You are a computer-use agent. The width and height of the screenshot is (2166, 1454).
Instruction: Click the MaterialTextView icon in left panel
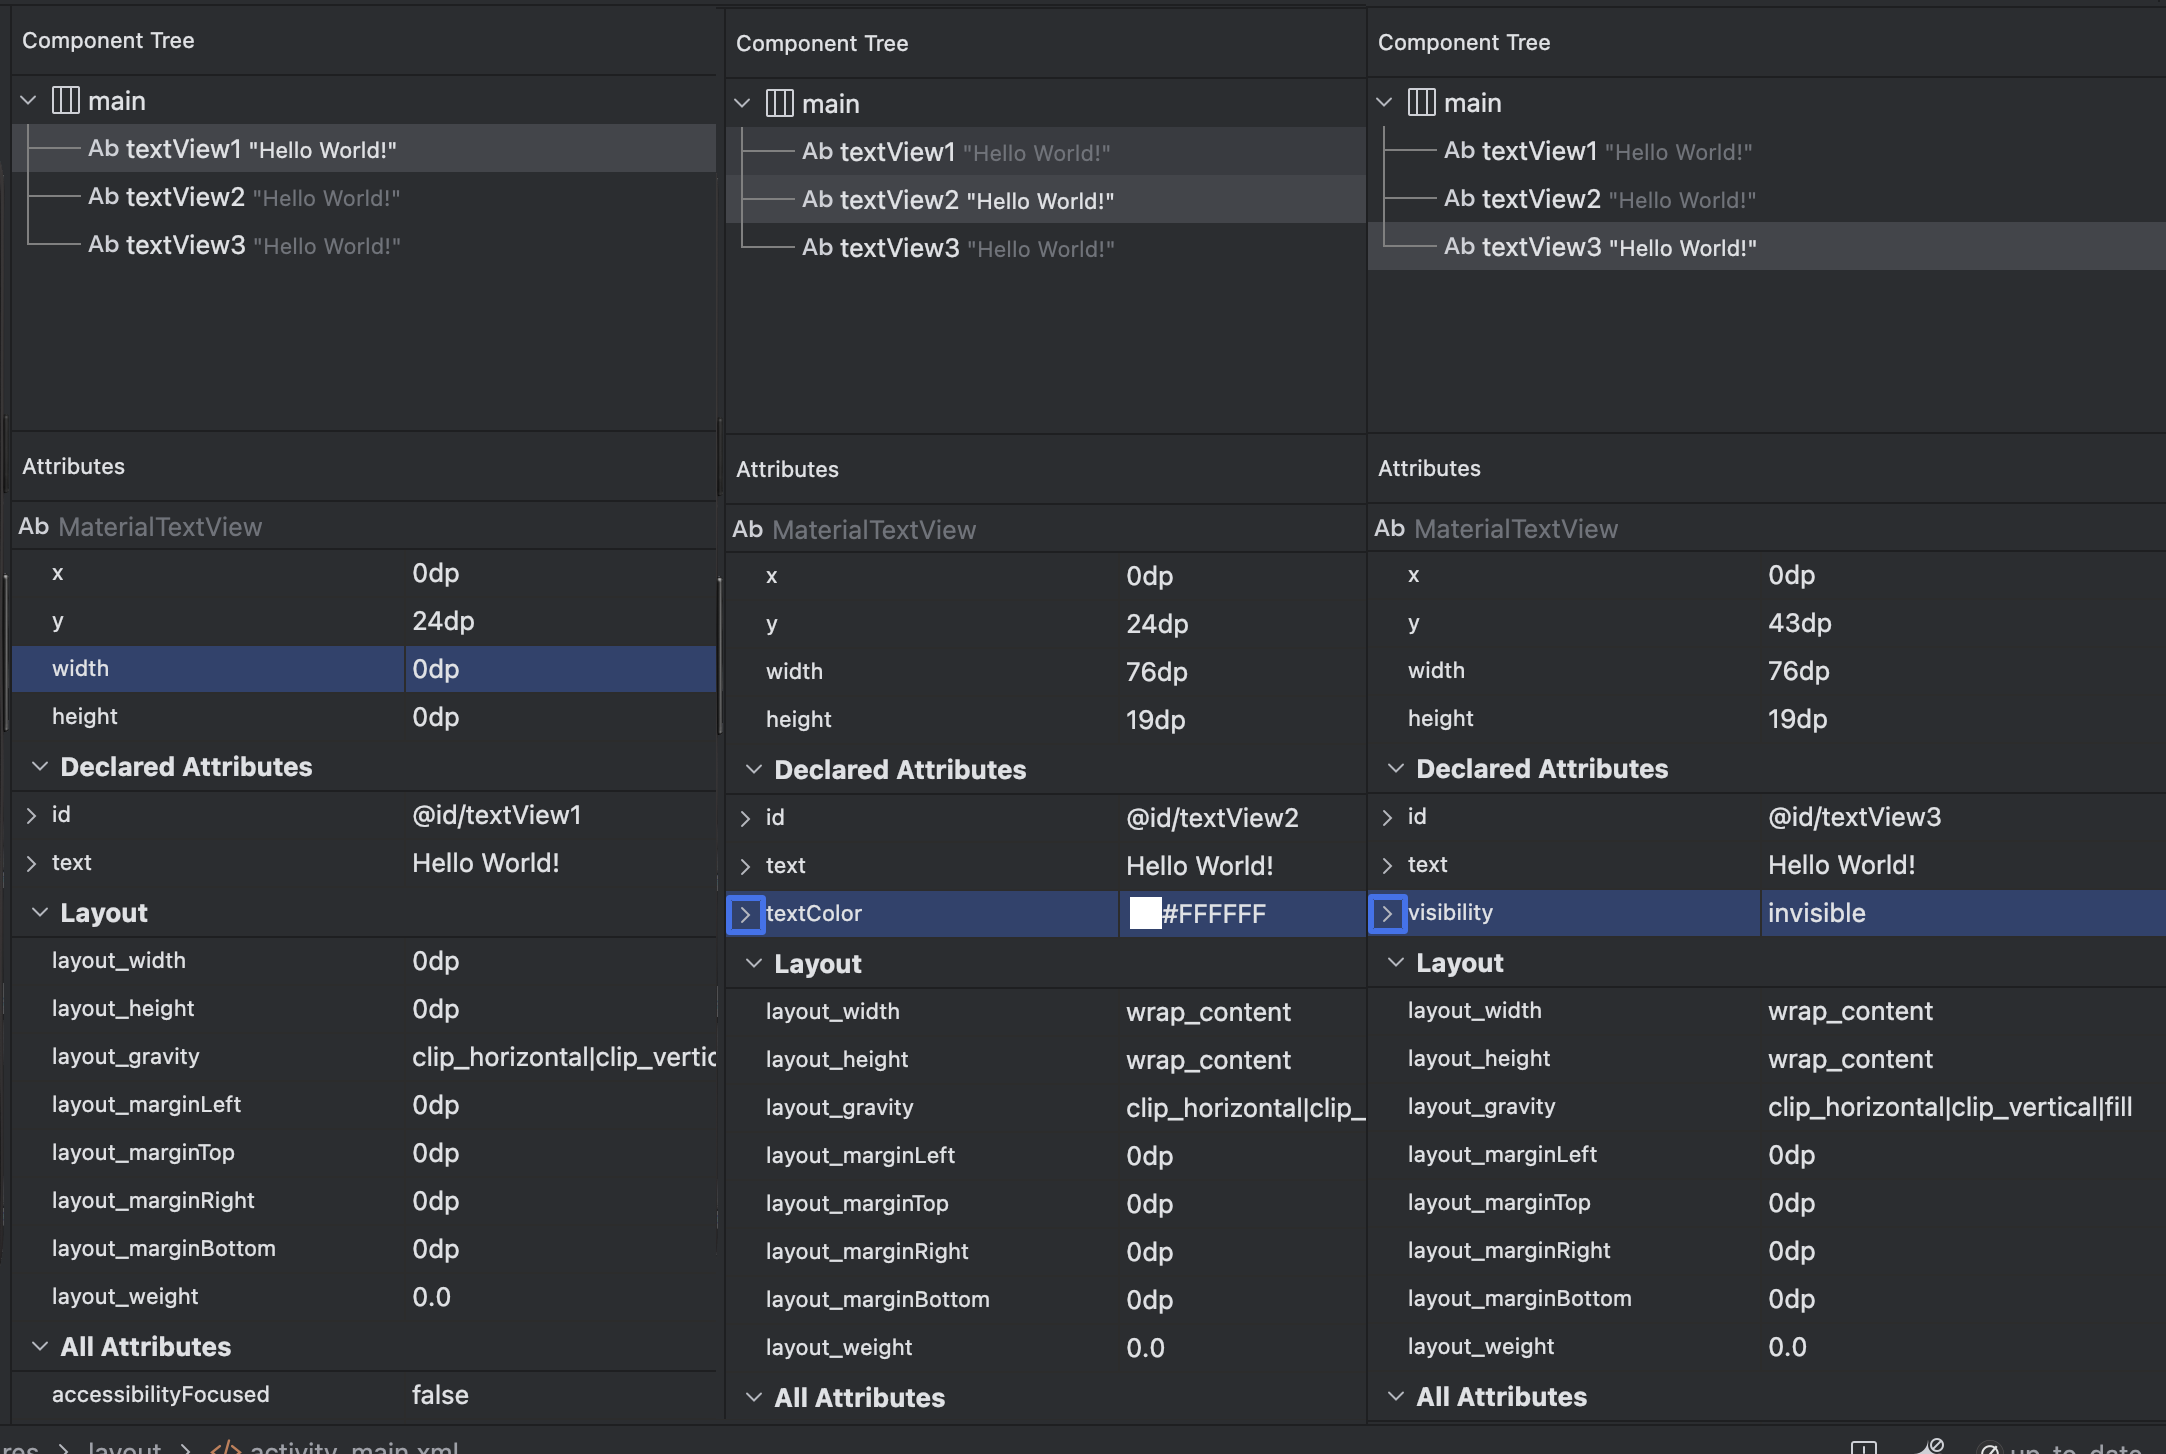coord(31,527)
